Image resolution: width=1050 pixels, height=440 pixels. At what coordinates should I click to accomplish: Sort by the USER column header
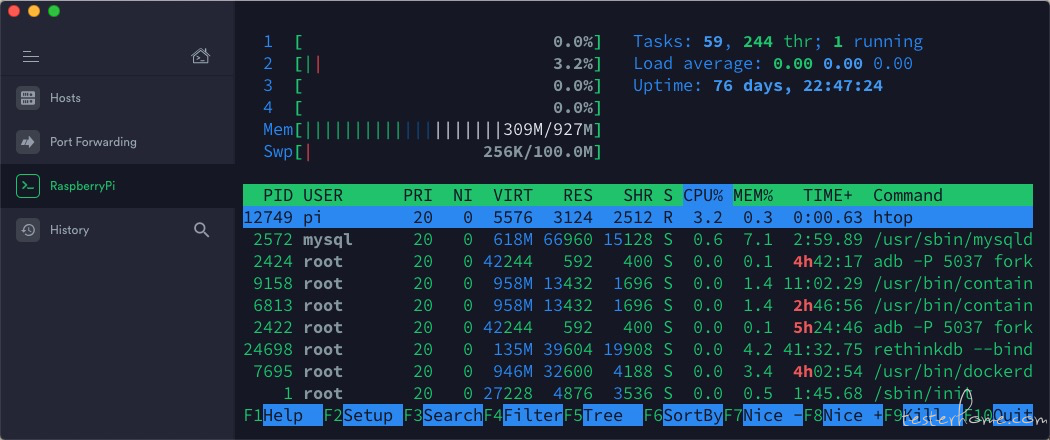tap(323, 195)
